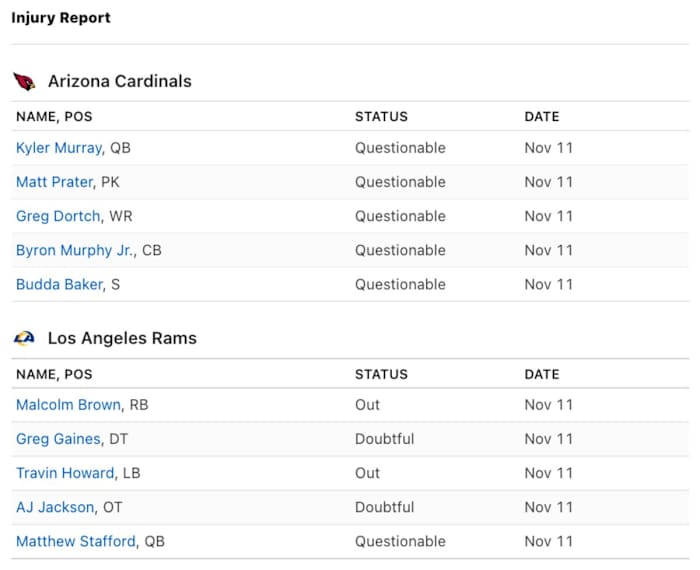Screen dimensions: 700x570
Task: Click the Arizona Cardinals logo icon
Action: 24,82
